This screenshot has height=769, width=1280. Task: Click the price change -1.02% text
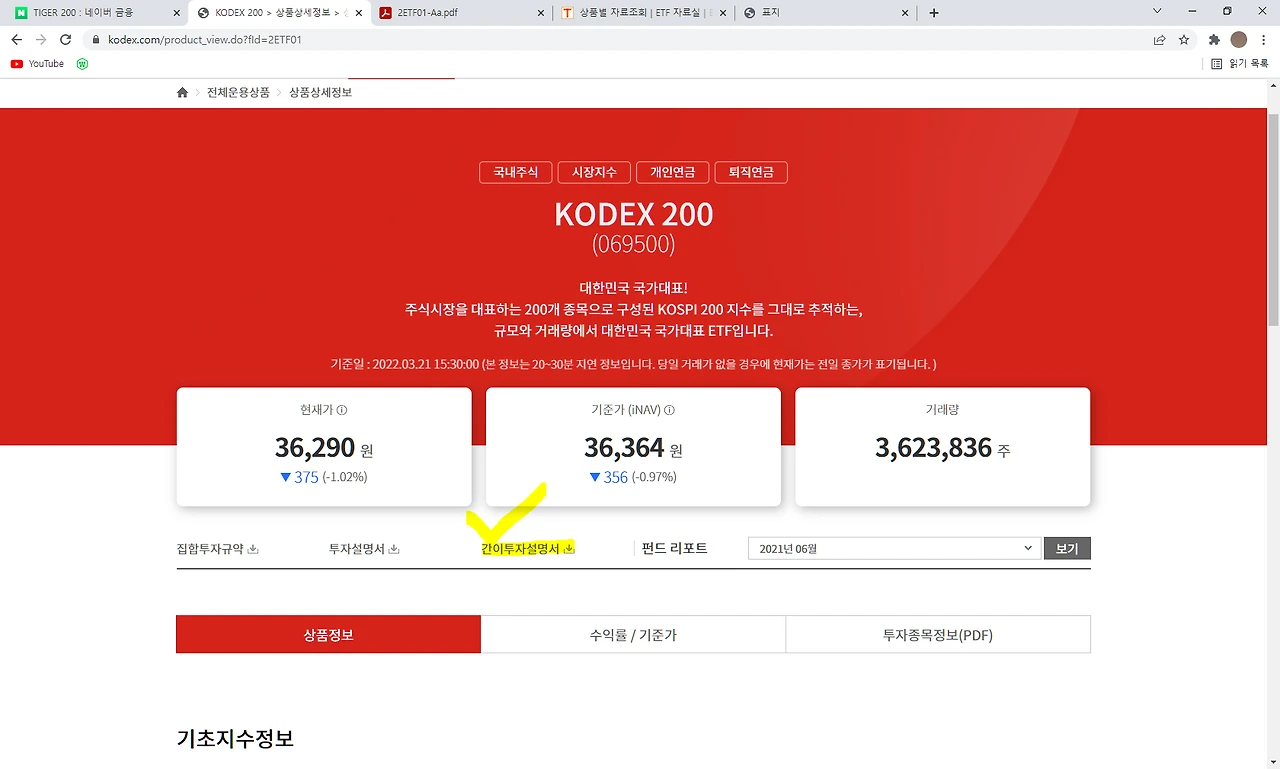pos(345,477)
